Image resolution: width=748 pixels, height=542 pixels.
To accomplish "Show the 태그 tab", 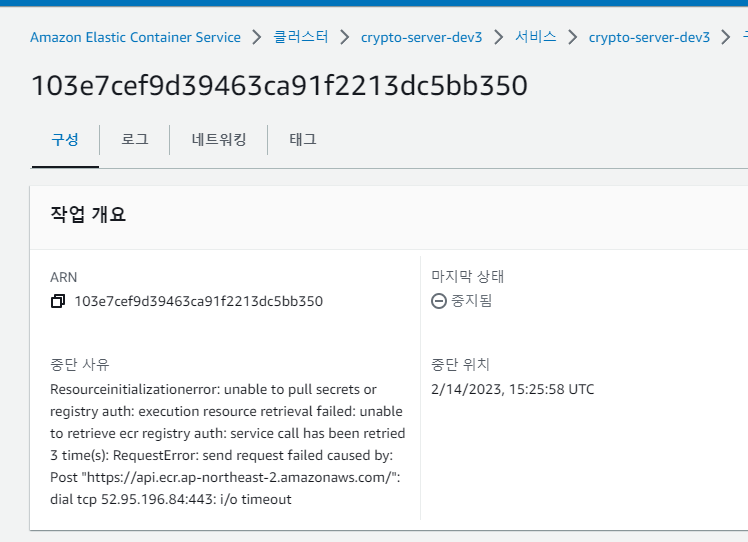I will click(x=303, y=140).
